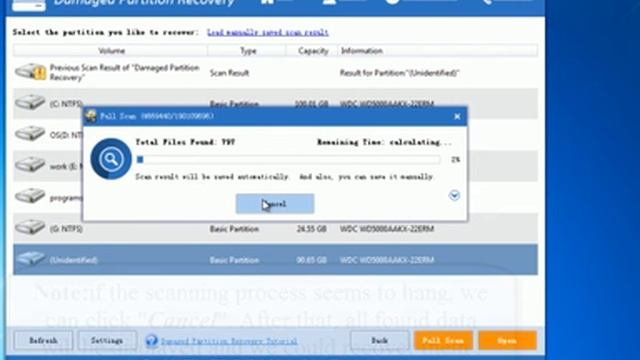
Task: Click the 'Scan Result' type cell
Action: [229, 73]
